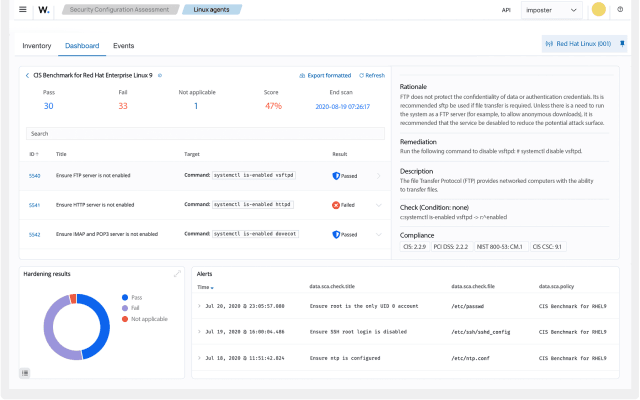The height and width of the screenshot is (400, 640).
Task: Open the Security Configuration Assessment breadcrumb
Action: coord(120,9)
